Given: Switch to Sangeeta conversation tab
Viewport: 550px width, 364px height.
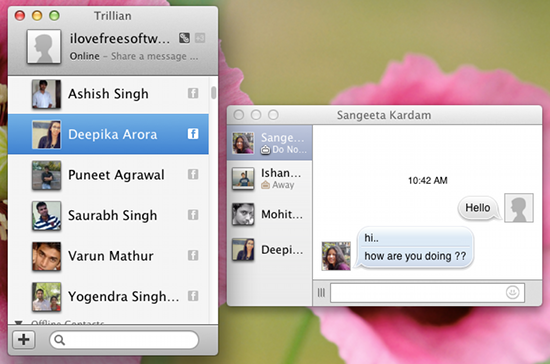Looking at the screenshot, I should (269, 143).
